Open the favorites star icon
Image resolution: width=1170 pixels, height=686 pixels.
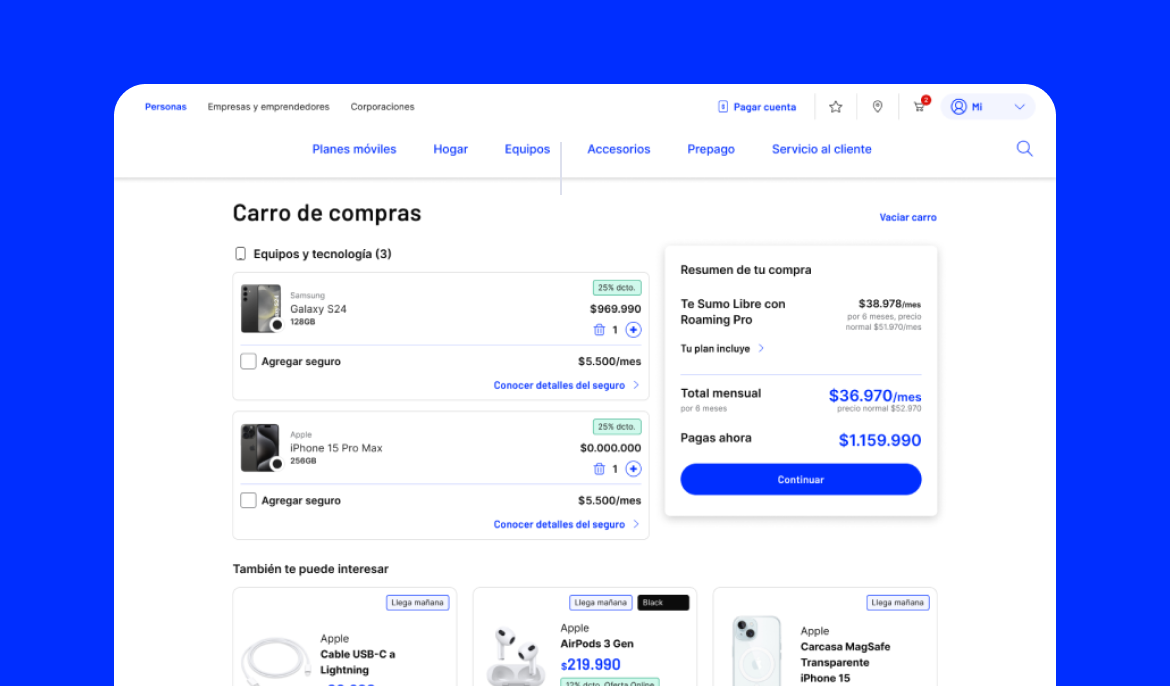836,107
